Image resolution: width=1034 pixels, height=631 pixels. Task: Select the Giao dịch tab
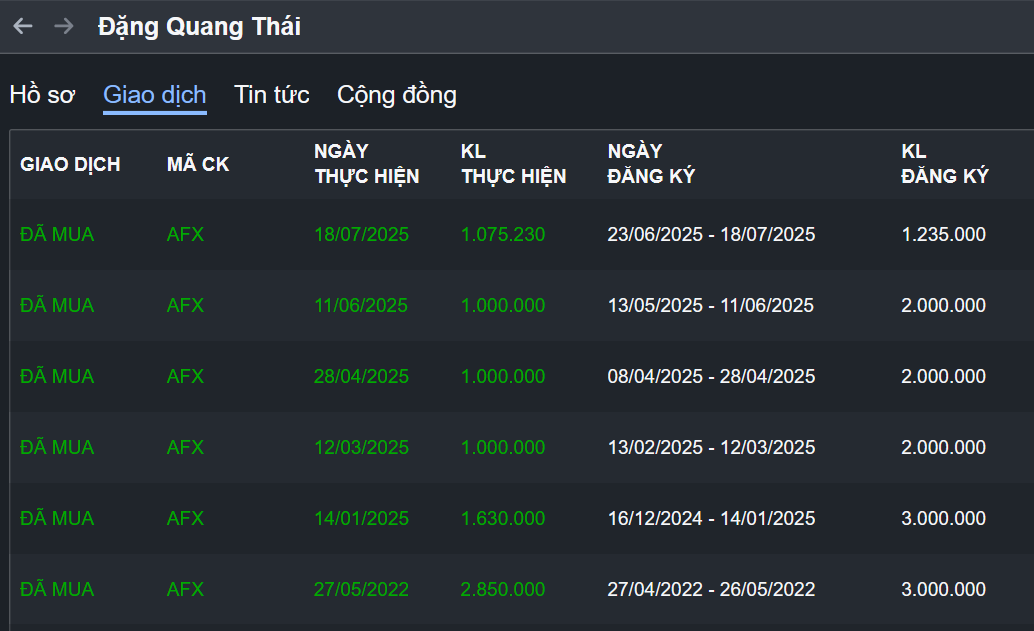pos(155,95)
